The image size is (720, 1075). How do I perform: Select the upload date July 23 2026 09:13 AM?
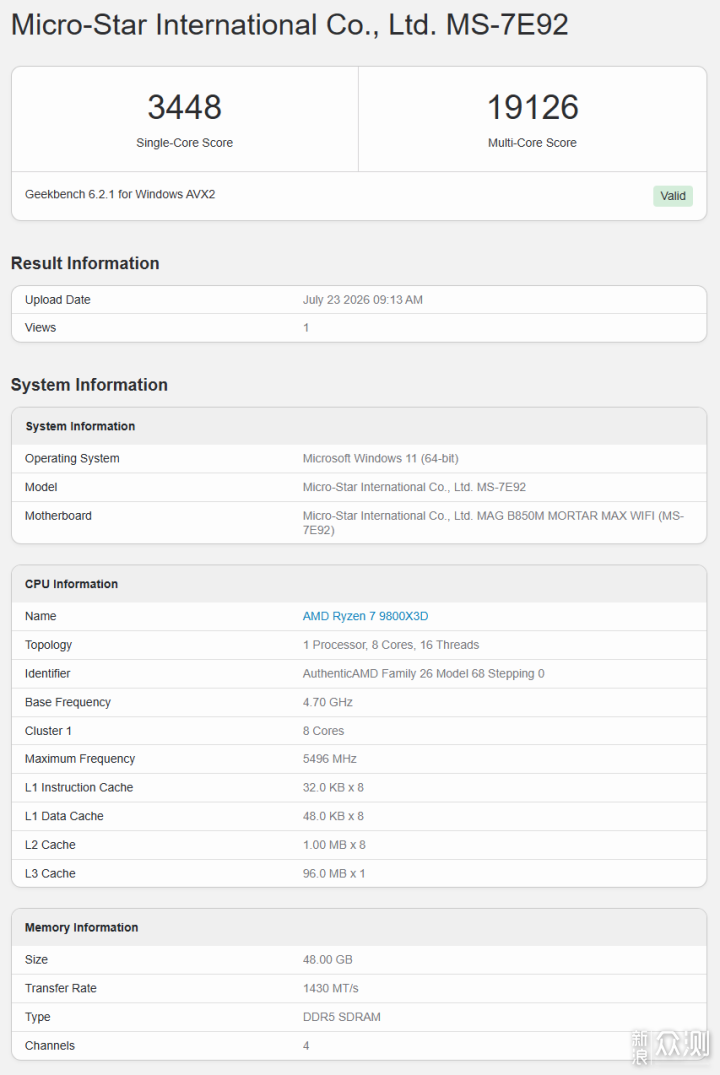click(363, 300)
